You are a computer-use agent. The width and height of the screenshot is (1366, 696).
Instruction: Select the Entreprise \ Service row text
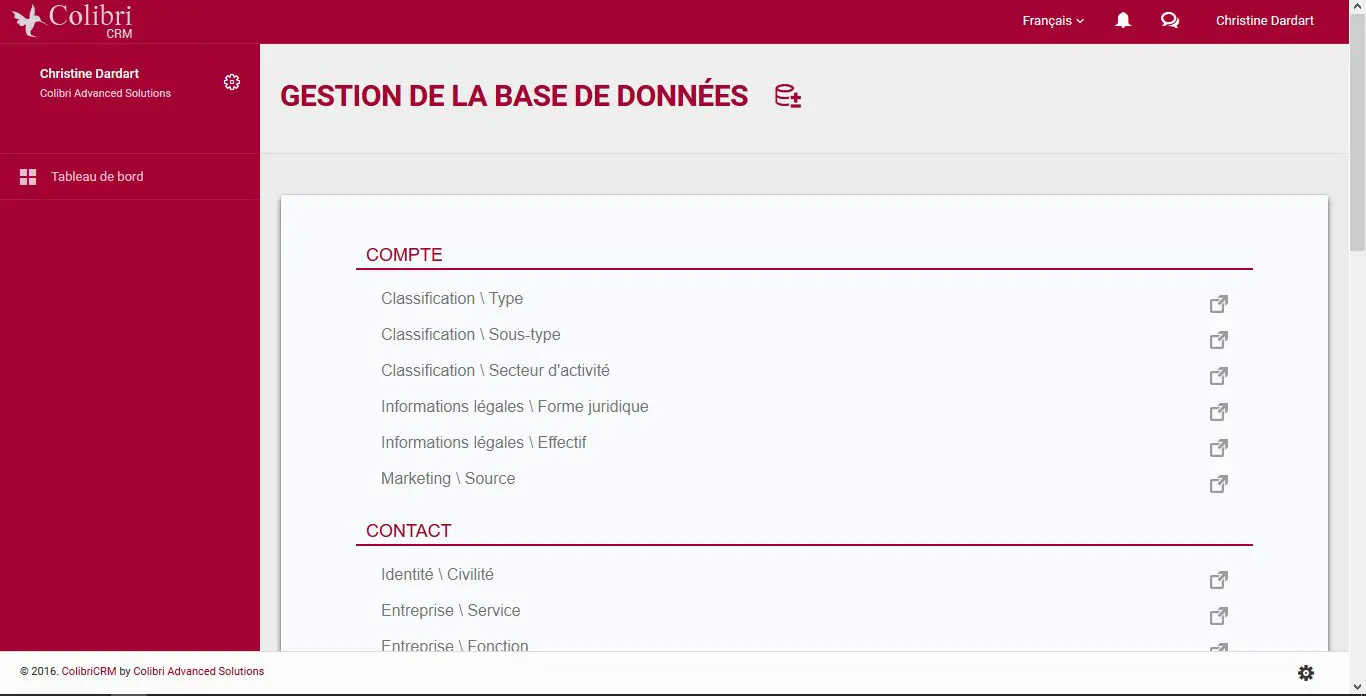click(x=451, y=611)
